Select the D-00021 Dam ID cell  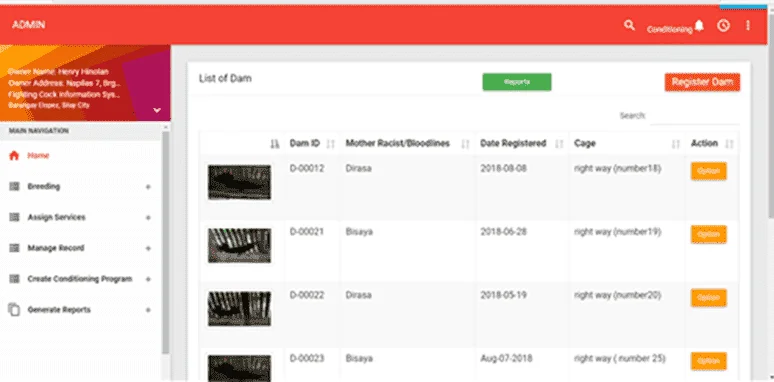pyautogui.click(x=307, y=231)
